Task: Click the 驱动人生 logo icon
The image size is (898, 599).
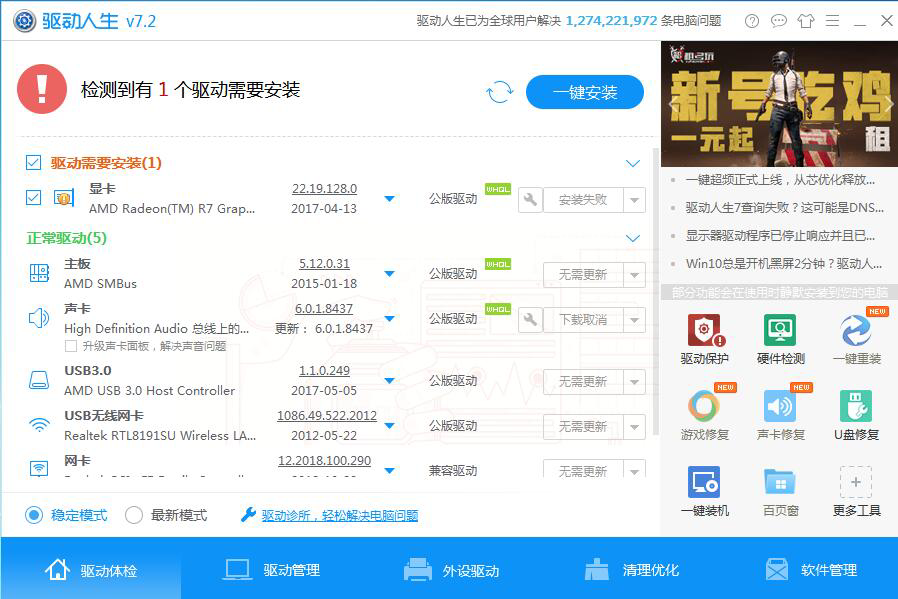Action: (25, 21)
